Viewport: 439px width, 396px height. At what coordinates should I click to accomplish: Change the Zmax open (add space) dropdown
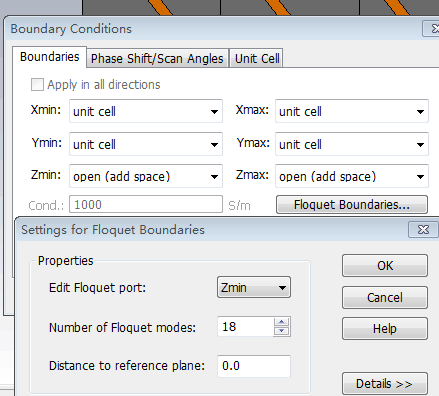pyautogui.click(x=352, y=176)
